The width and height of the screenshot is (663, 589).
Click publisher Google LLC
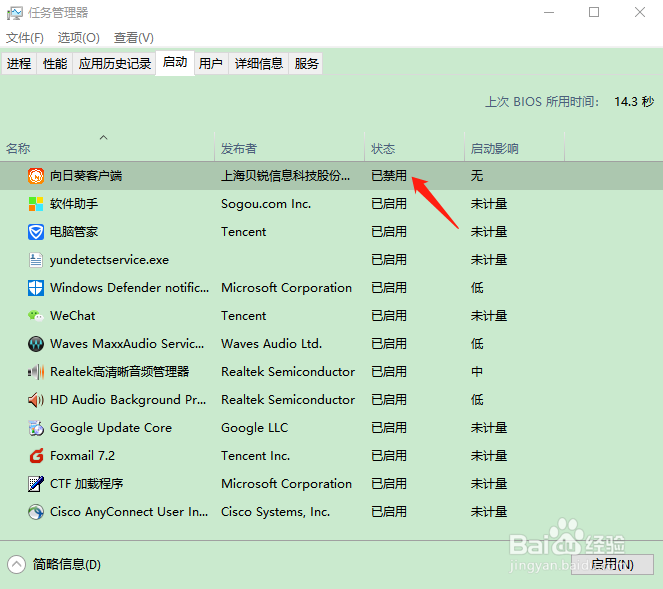(255, 428)
